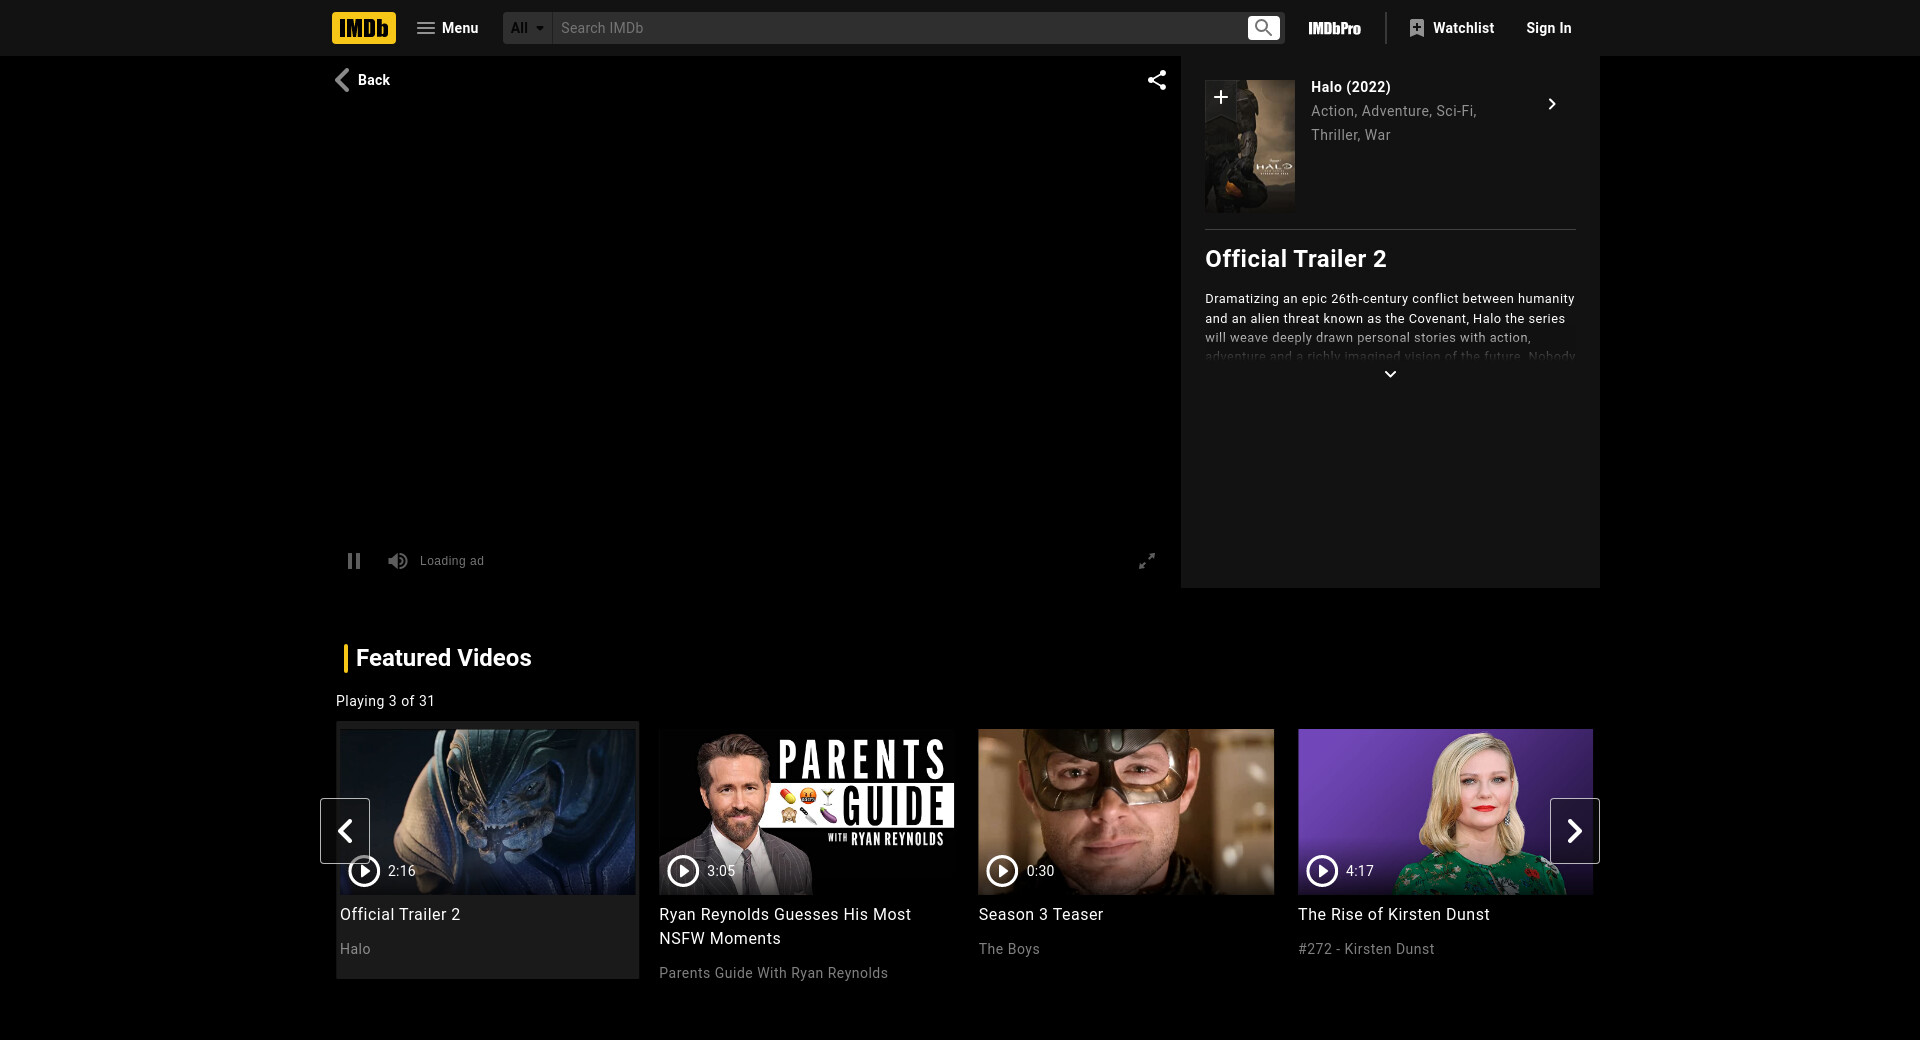Open Halo (2022) title page chevron

pos(1551,104)
